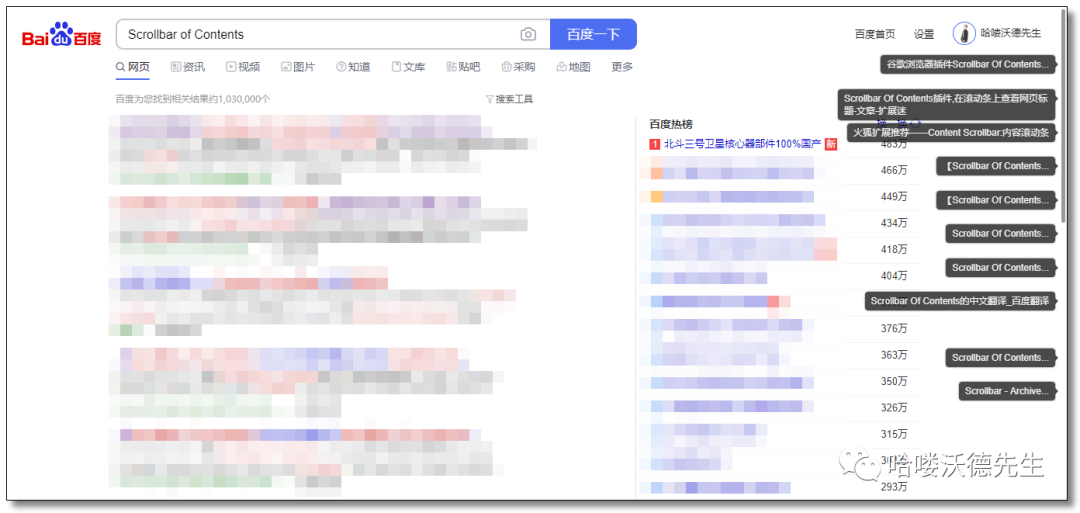Jump to marker 谷歌浏览器插件Scrollbar Of Contents
The image size is (1080, 513).
point(968,64)
